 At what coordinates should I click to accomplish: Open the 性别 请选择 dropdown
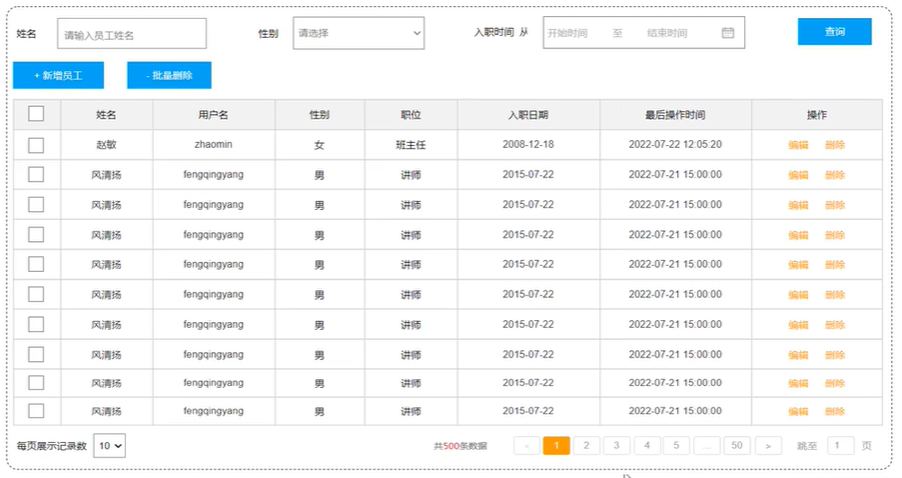tap(358, 33)
